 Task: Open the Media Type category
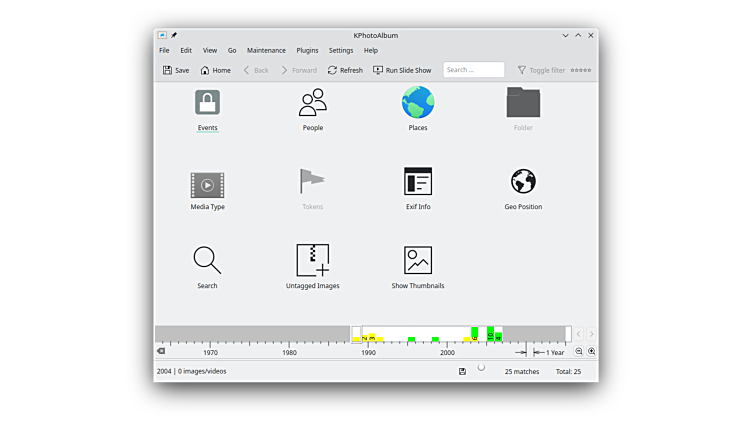[x=207, y=185]
